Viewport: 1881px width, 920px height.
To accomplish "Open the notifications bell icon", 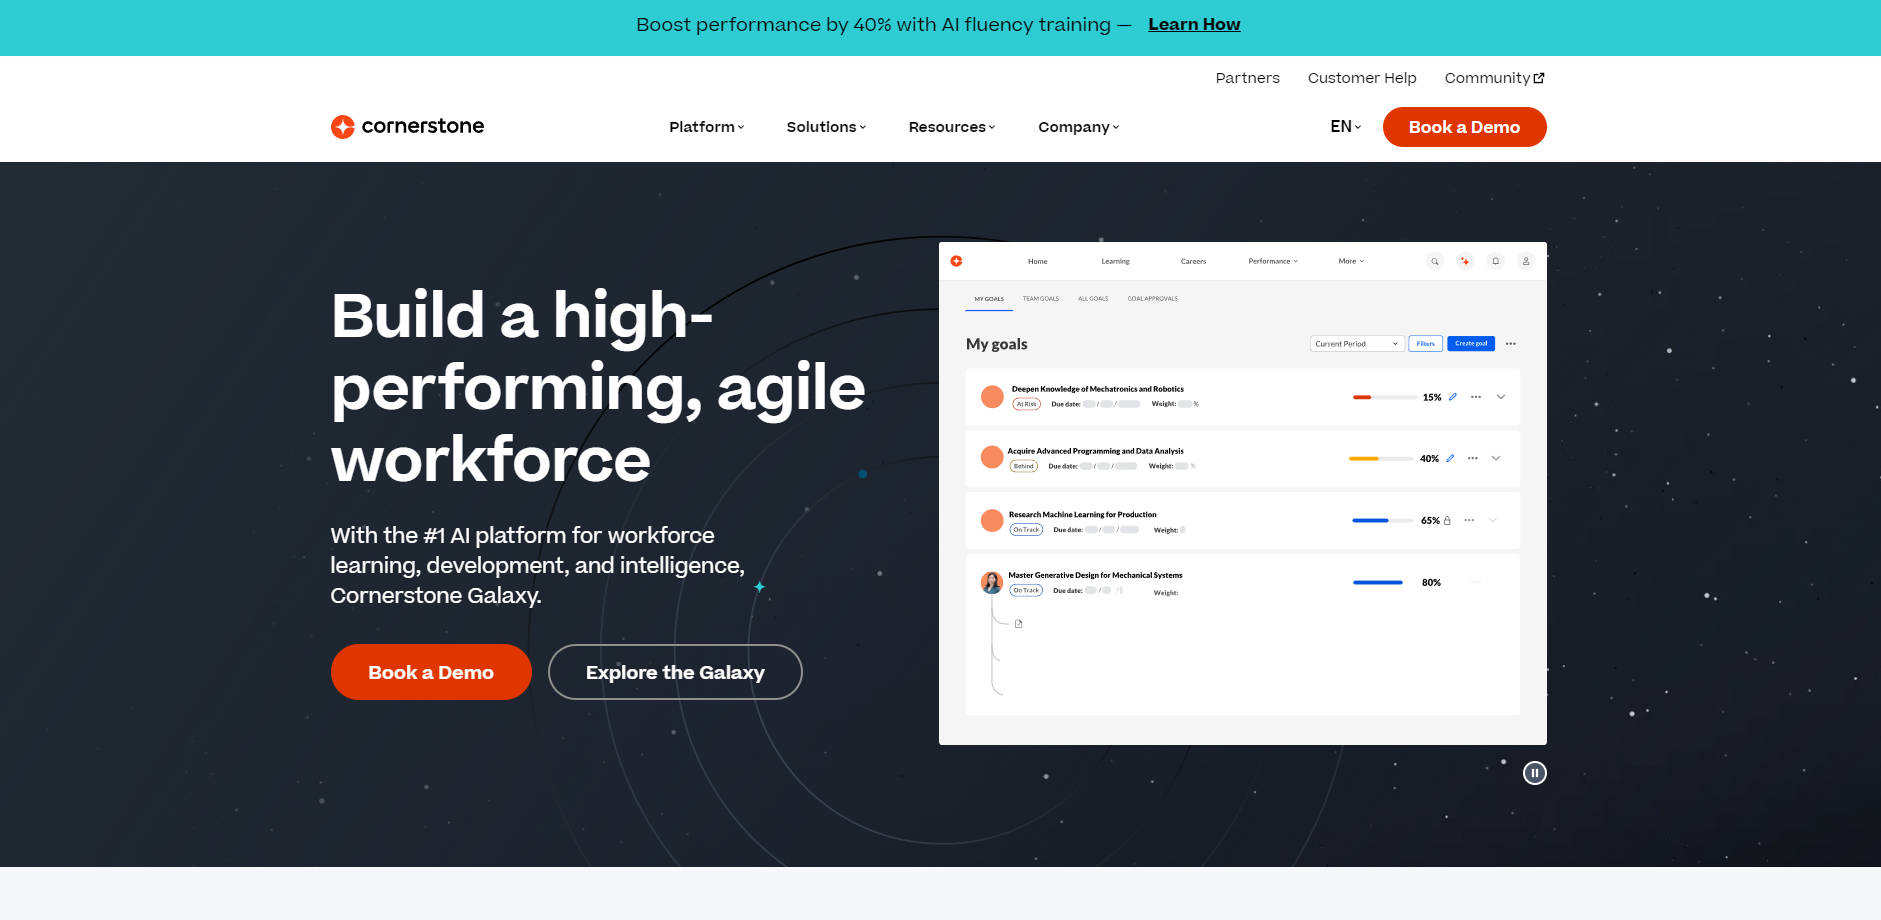I will 1495,262.
